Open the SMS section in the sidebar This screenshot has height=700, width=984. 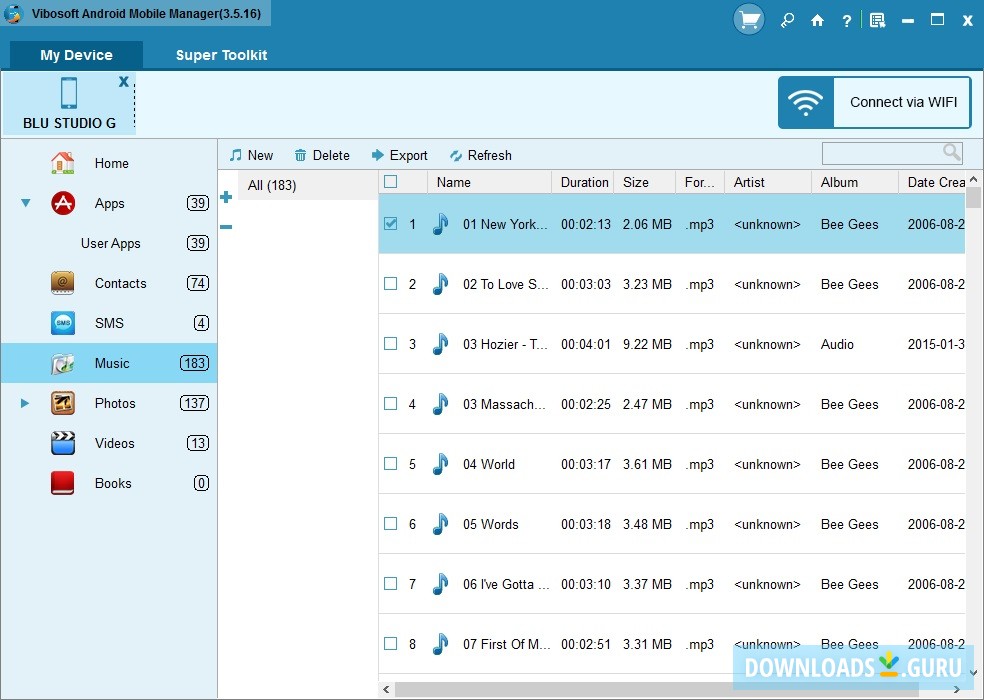point(110,323)
